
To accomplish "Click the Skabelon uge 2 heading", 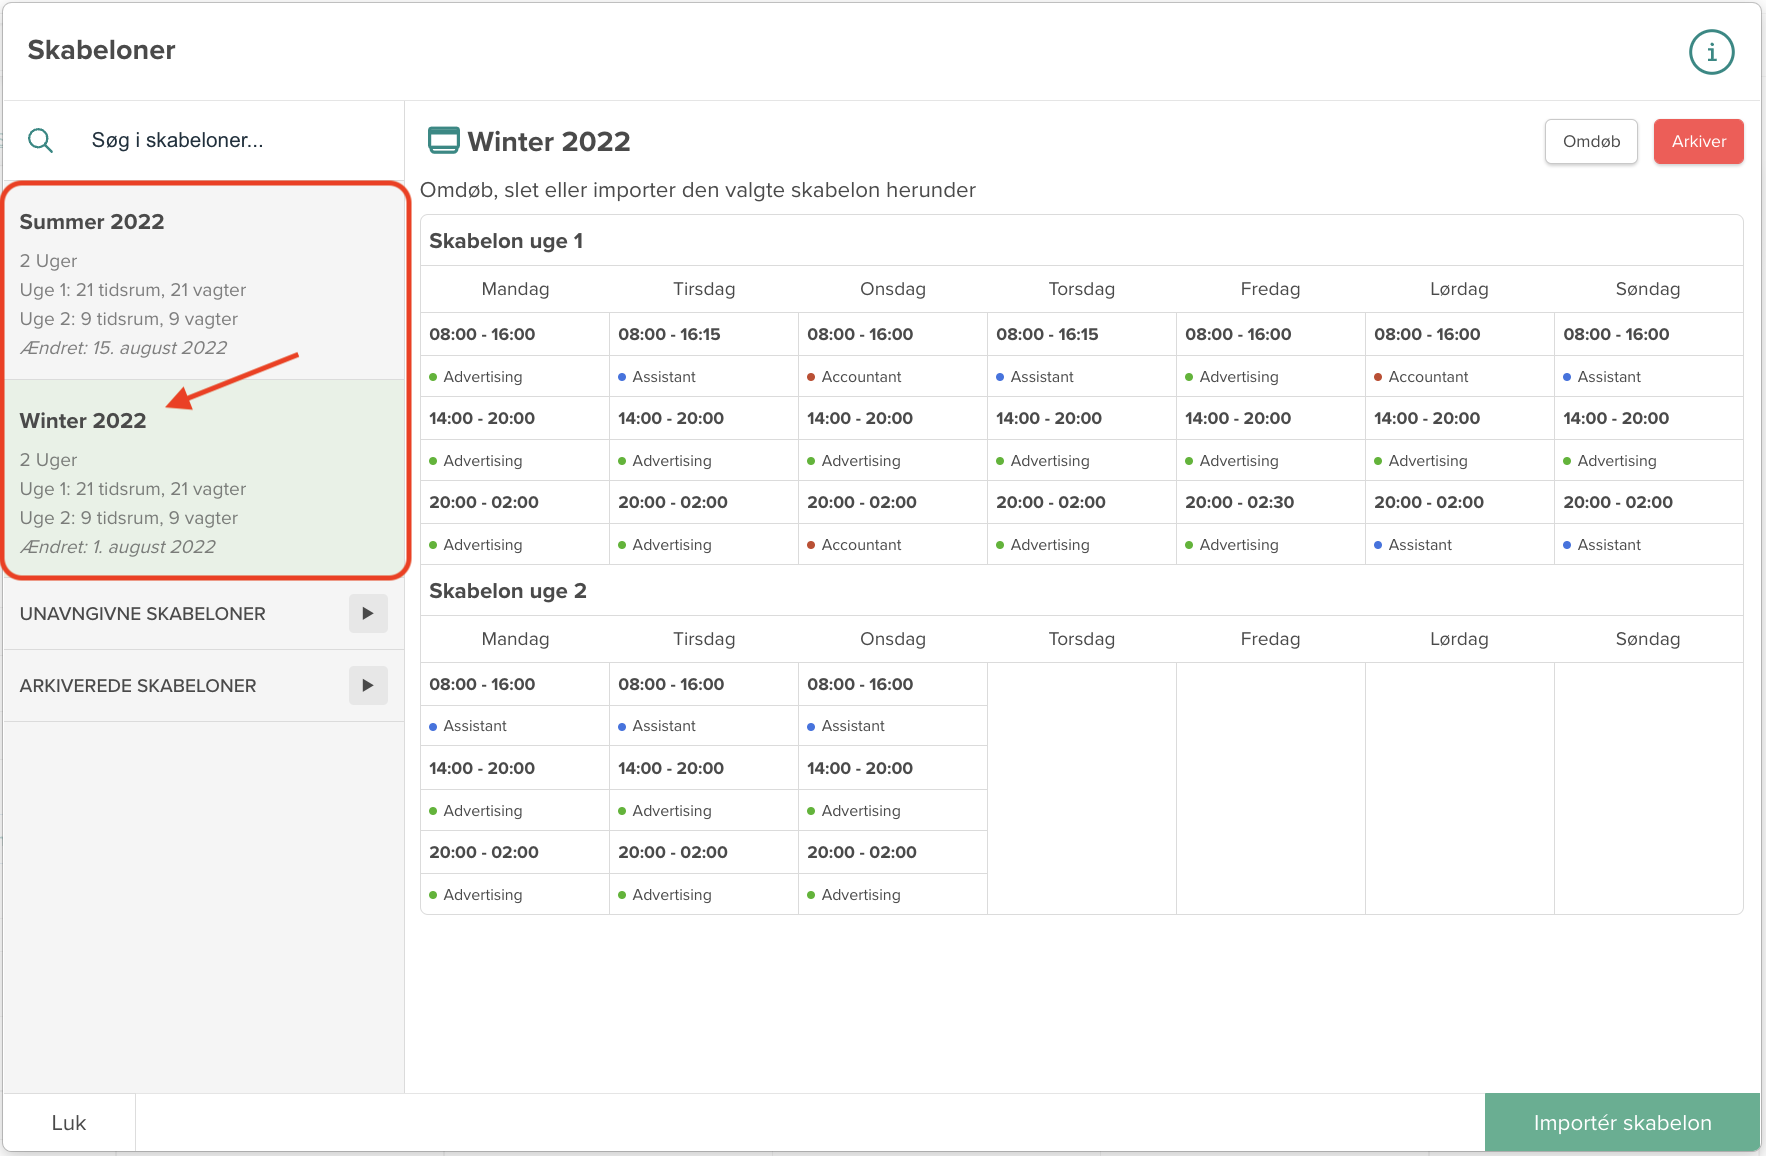I will pos(508,591).
